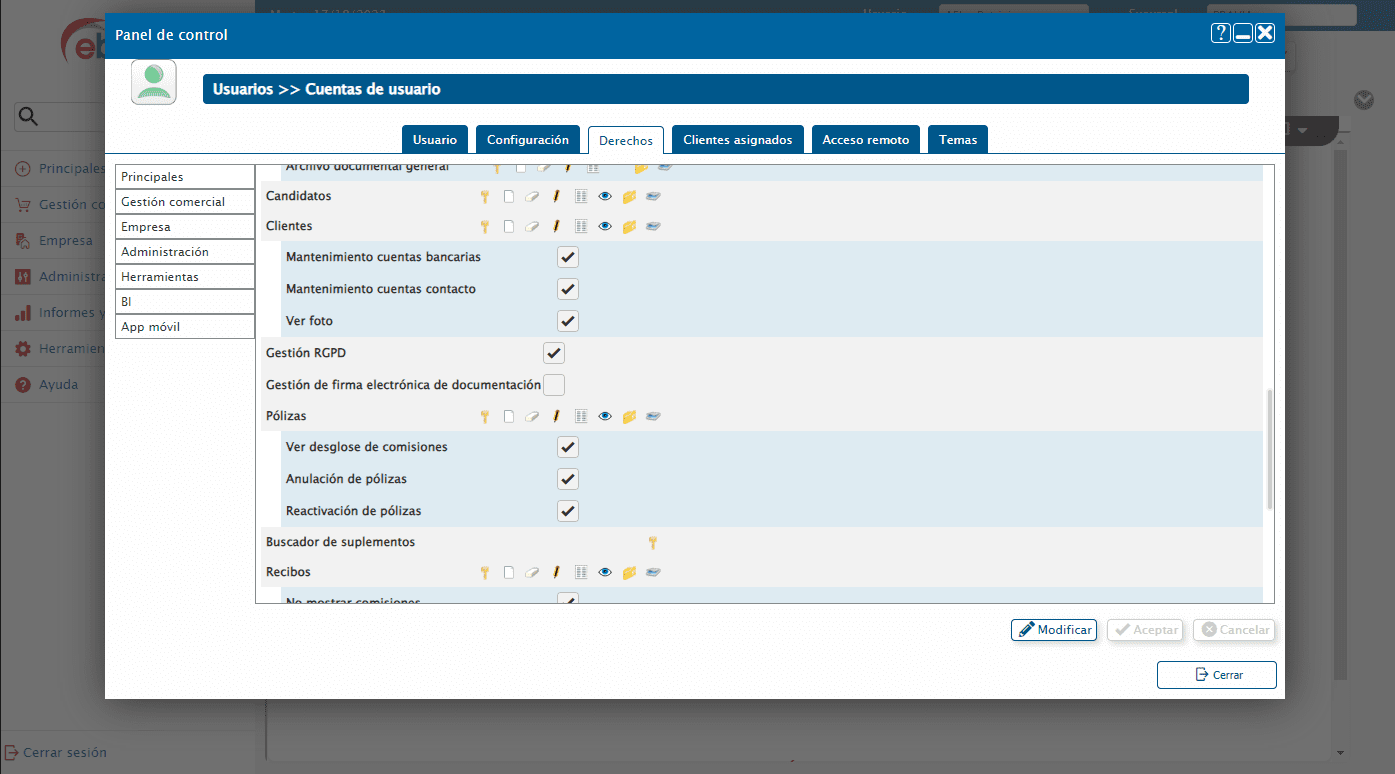The height and width of the screenshot is (774, 1395).
Task: Toggle the eye view icon for Candidatos
Action: [x=605, y=197]
